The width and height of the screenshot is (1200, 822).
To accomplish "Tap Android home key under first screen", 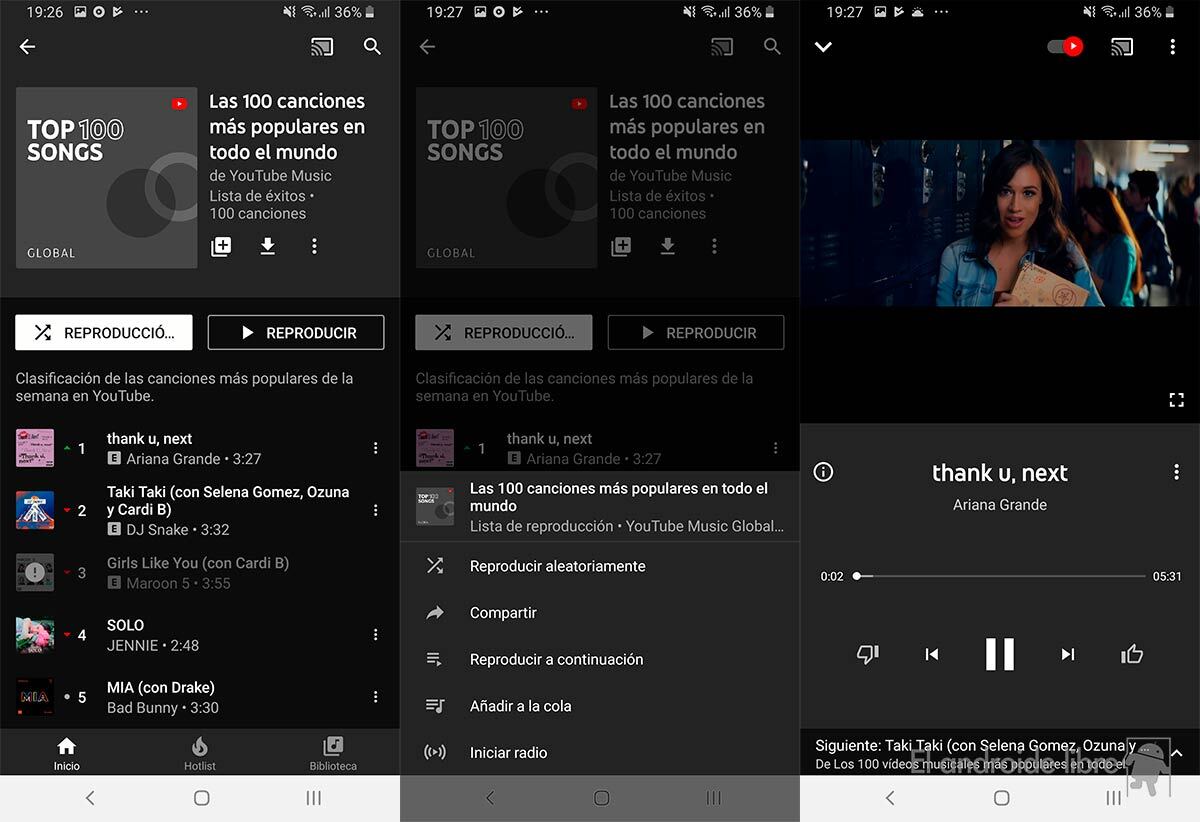I will [201, 798].
